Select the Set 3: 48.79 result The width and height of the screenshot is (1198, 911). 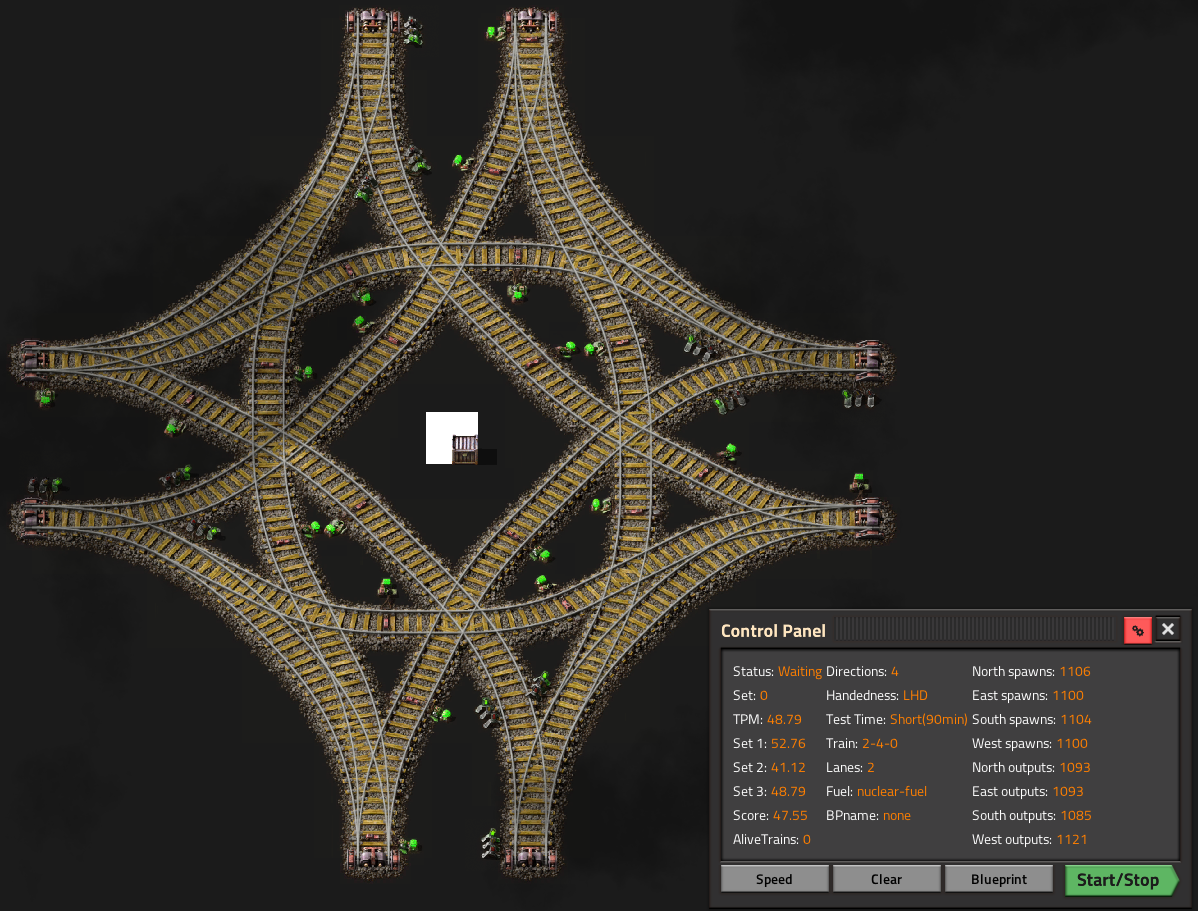point(769,791)
